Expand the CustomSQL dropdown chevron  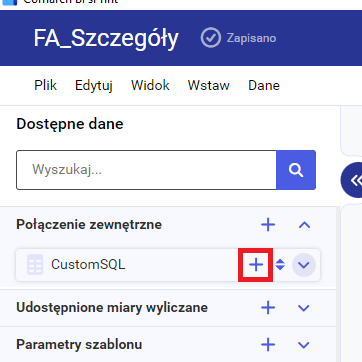tap(304, 265)
